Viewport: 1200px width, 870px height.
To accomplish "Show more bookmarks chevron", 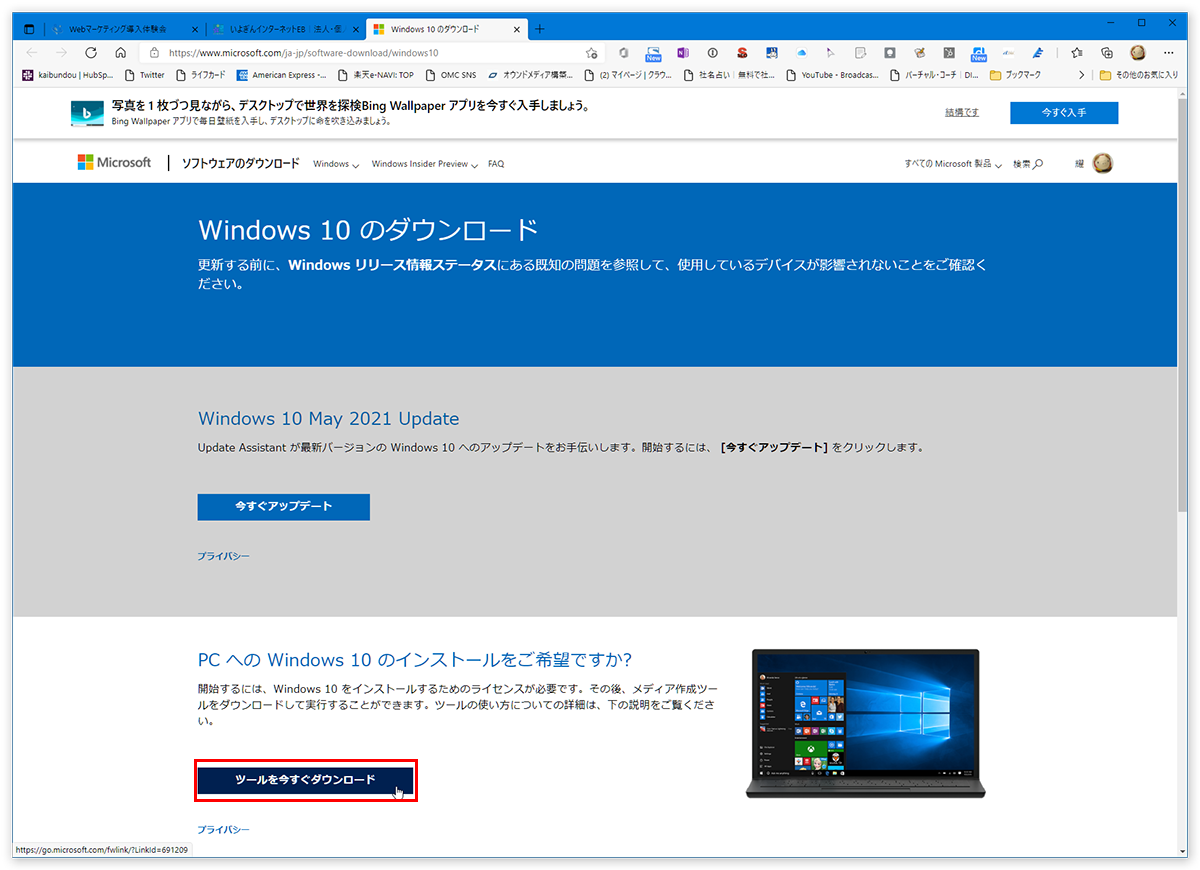I will [1081, 75].
